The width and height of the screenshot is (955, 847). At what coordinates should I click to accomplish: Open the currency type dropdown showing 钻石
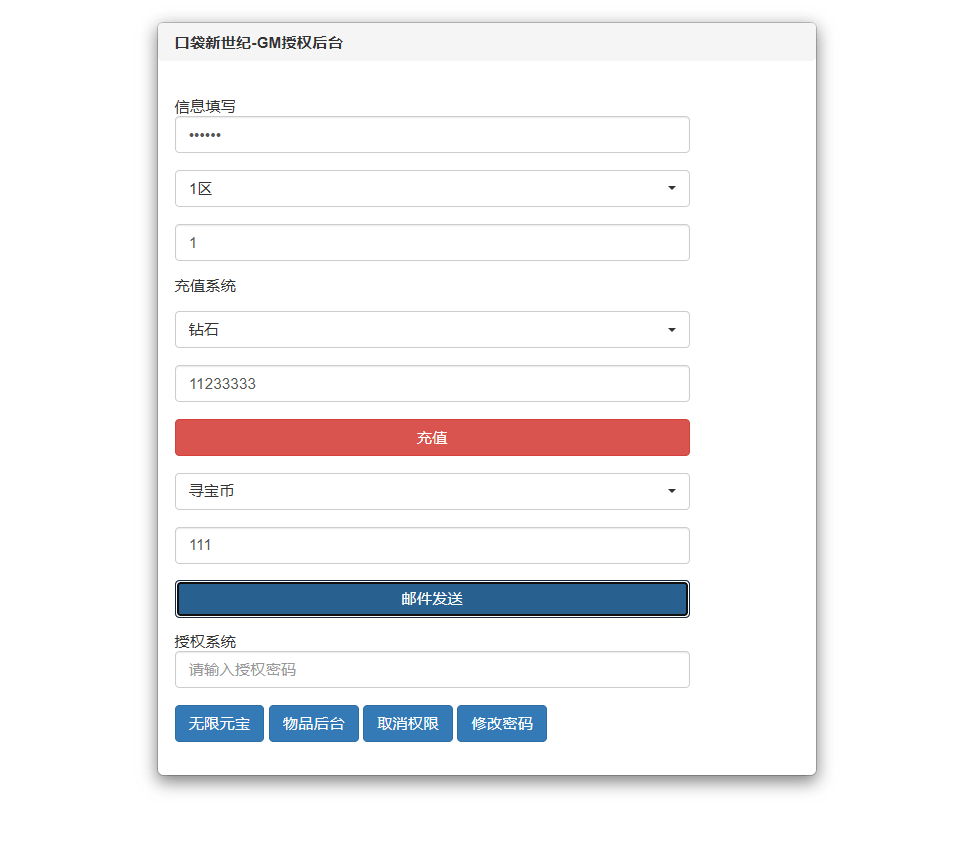tap(432, 329)
